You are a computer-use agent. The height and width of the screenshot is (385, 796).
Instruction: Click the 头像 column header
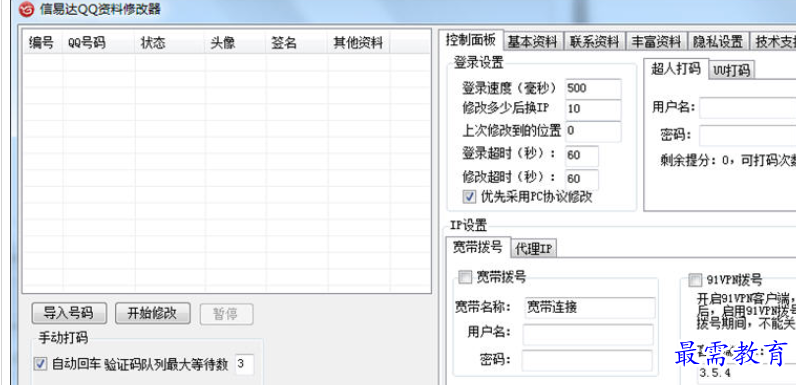[236, 43]
